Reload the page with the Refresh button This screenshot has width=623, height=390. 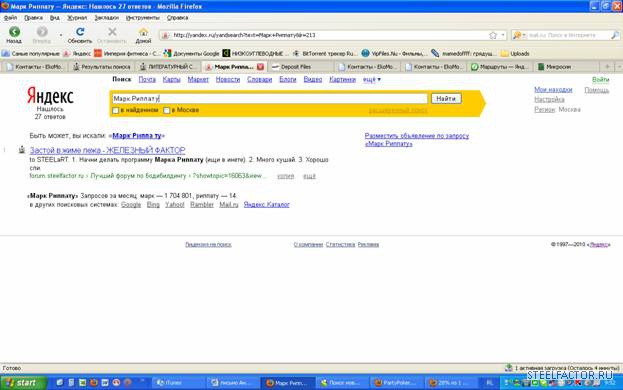(x=80, y=32)
